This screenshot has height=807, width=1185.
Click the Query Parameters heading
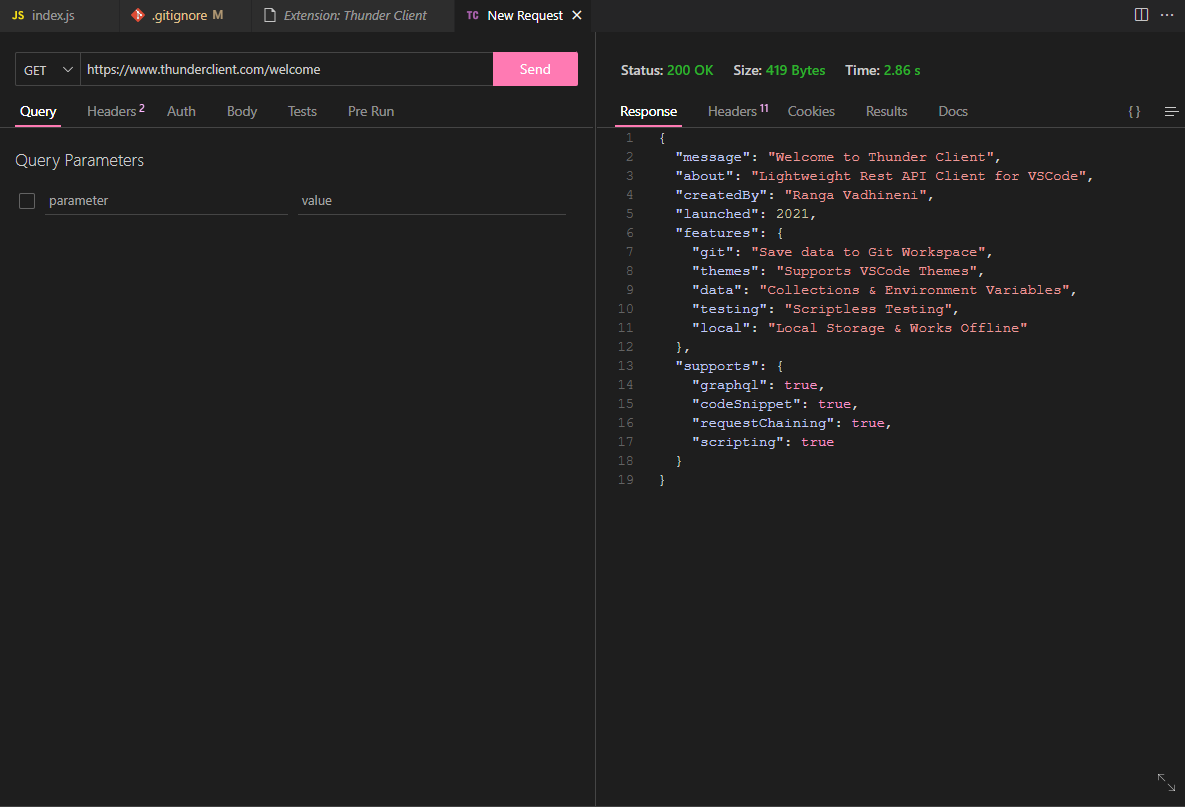(79, 160)
